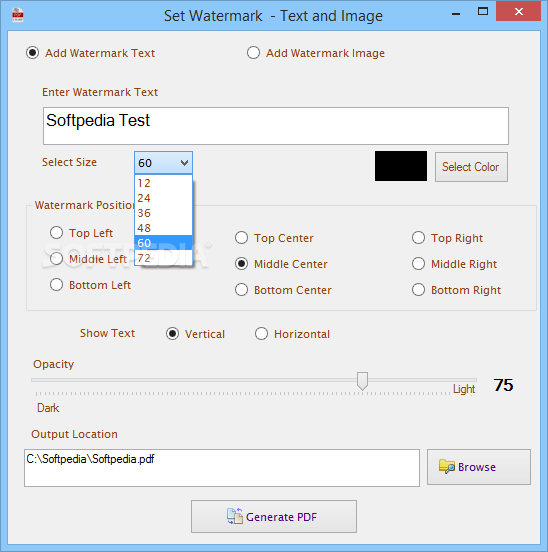Choose size 36 from the list
Viewport: 548px width, 552px height.
[x=163, y=213]
